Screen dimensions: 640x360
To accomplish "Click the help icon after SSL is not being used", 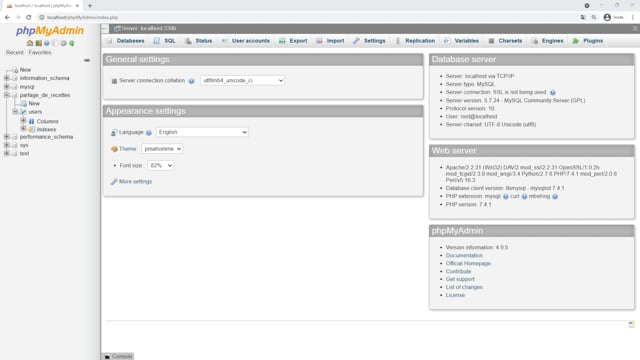I will [x=553, y=93].
